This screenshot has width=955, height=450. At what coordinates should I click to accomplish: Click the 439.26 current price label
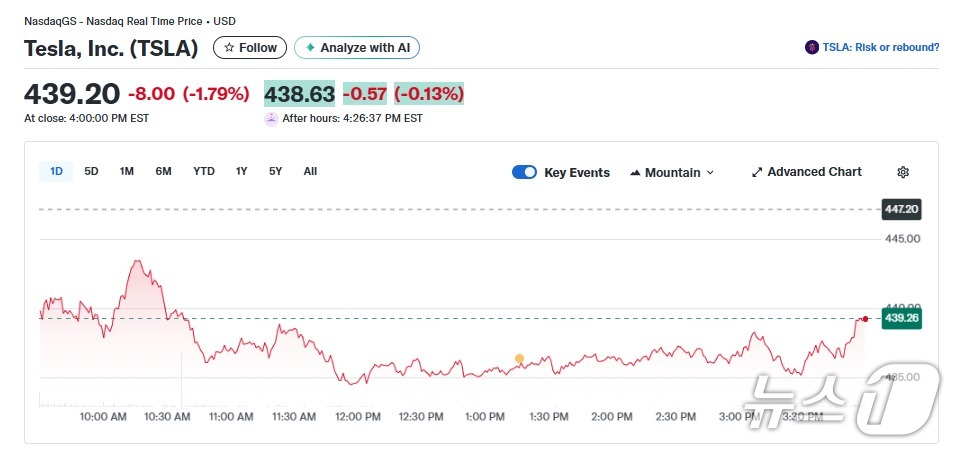pos(901,318)
